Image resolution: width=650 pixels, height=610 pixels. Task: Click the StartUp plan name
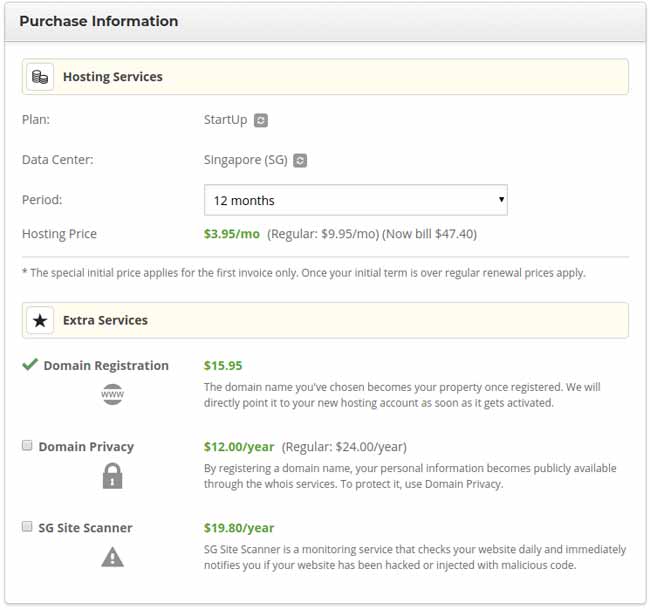pos(226,120)
